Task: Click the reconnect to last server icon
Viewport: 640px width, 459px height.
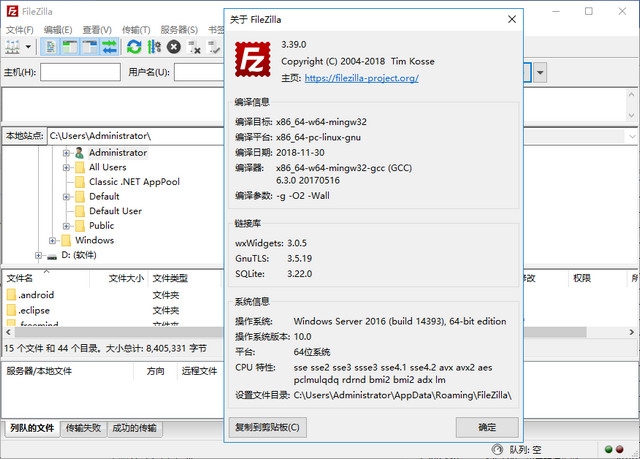Action: coord(214,47)
